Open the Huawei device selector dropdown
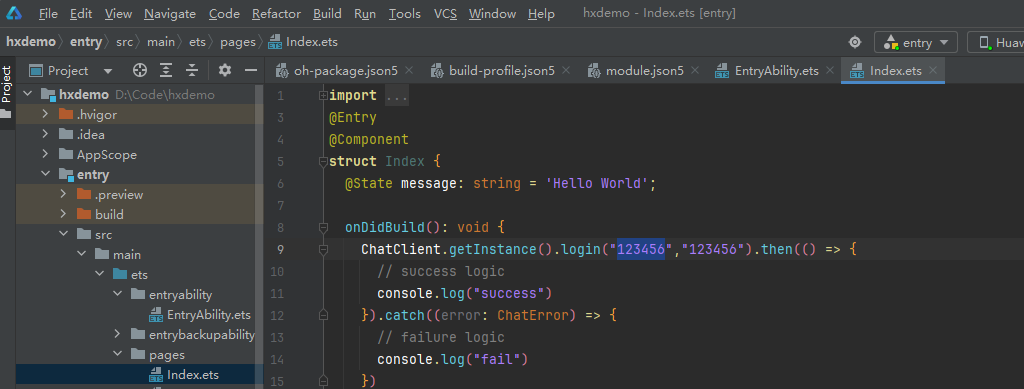The image size is (1024, 389). click(995, 42)
